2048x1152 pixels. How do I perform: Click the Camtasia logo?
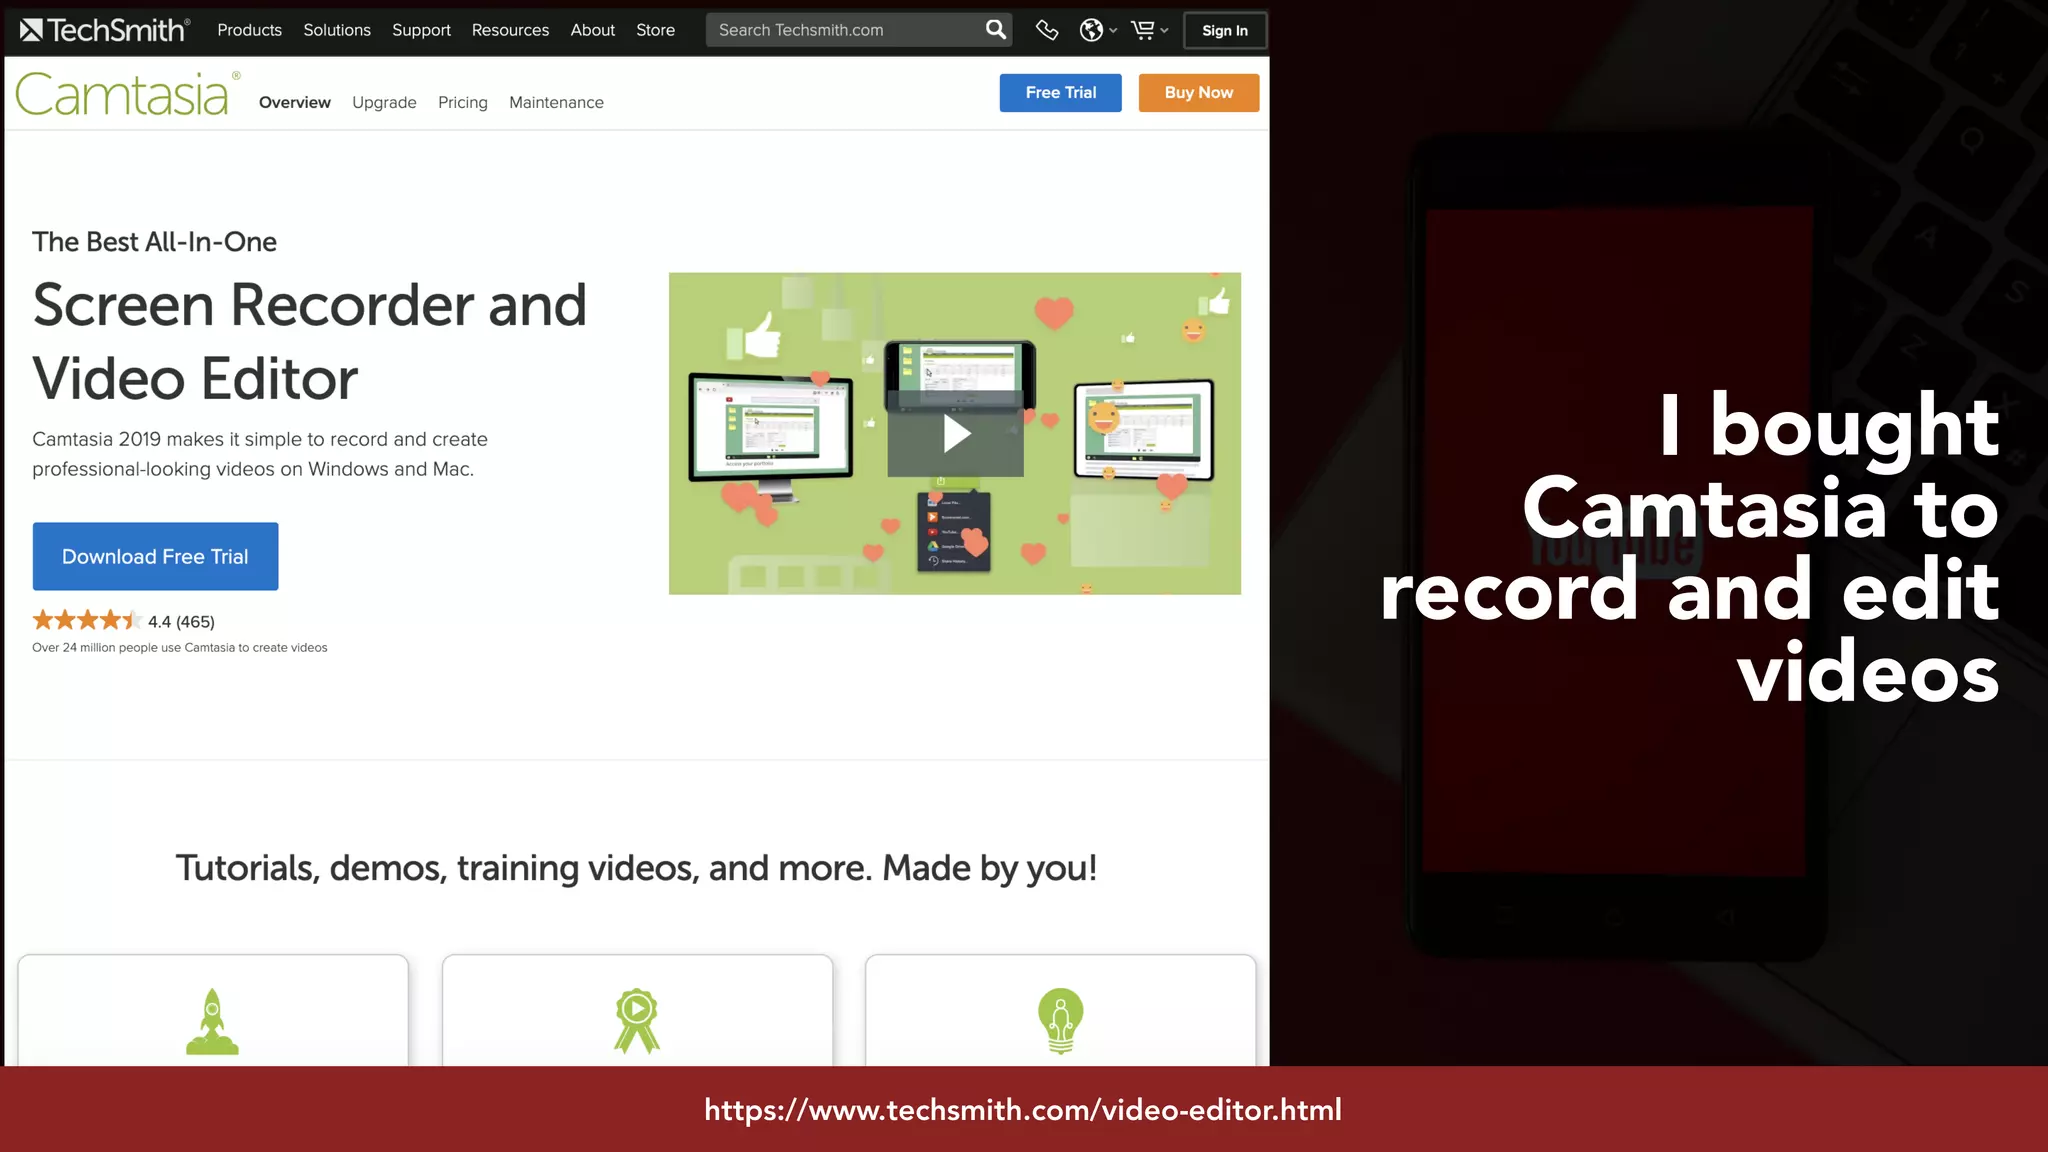click(x=127, y=94)
